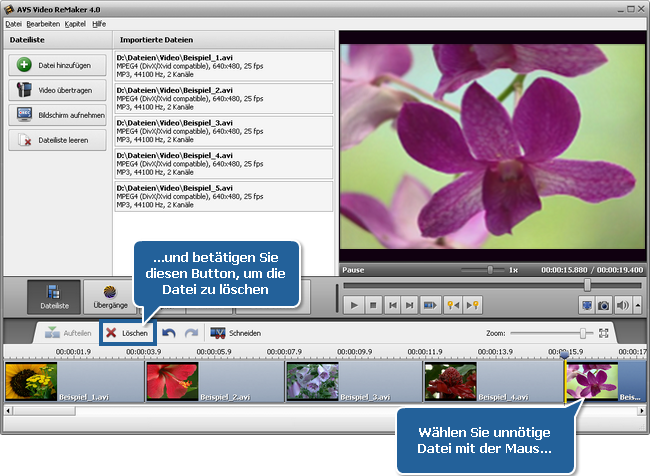Click the playback speed slider handle

click(490, 270)
